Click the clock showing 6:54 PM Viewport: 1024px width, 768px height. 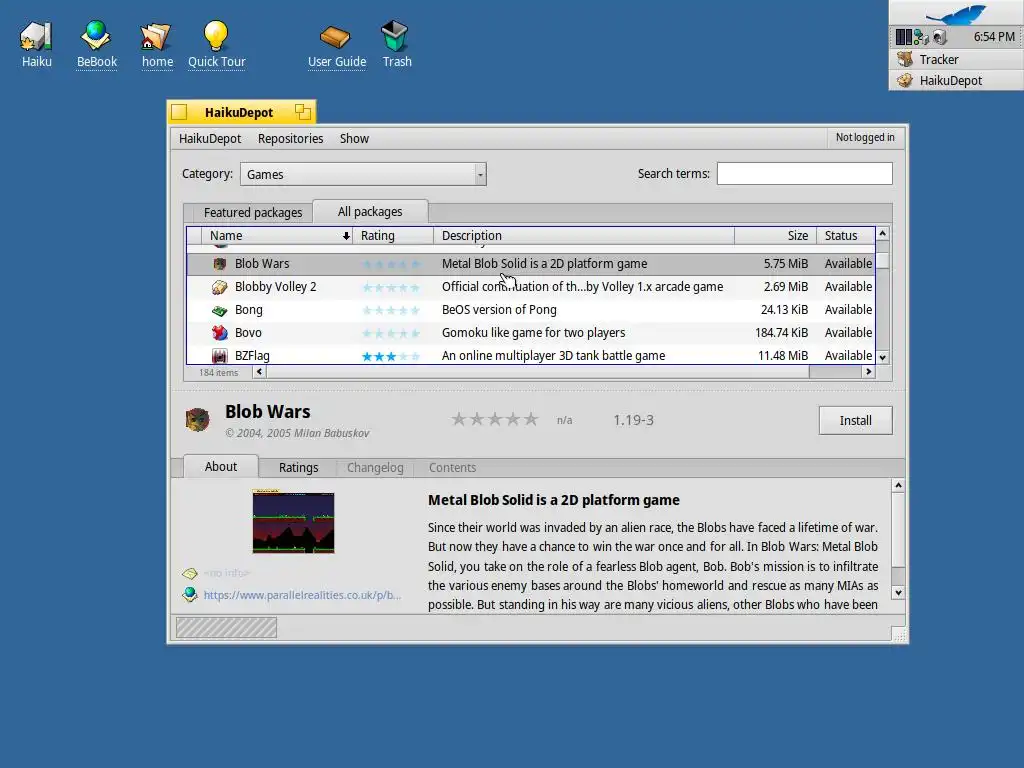994,37
